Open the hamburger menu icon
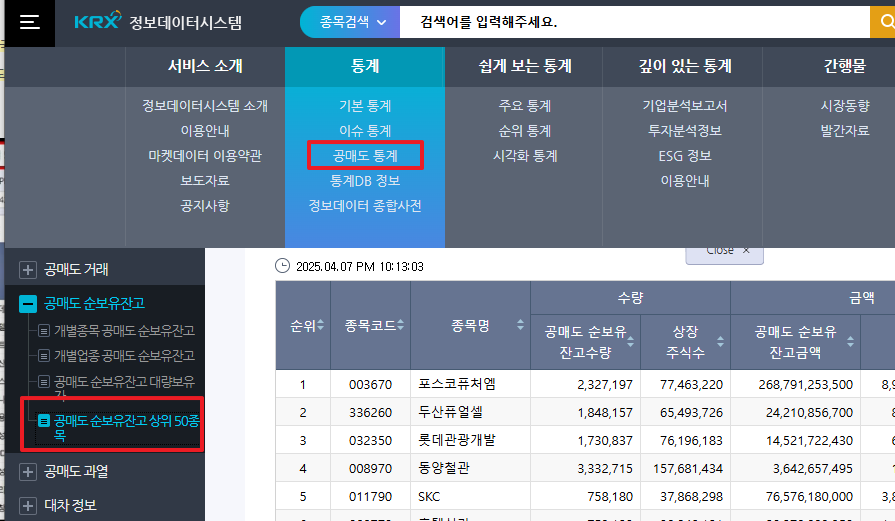This screenshot has width=895, height=521. 30,22
